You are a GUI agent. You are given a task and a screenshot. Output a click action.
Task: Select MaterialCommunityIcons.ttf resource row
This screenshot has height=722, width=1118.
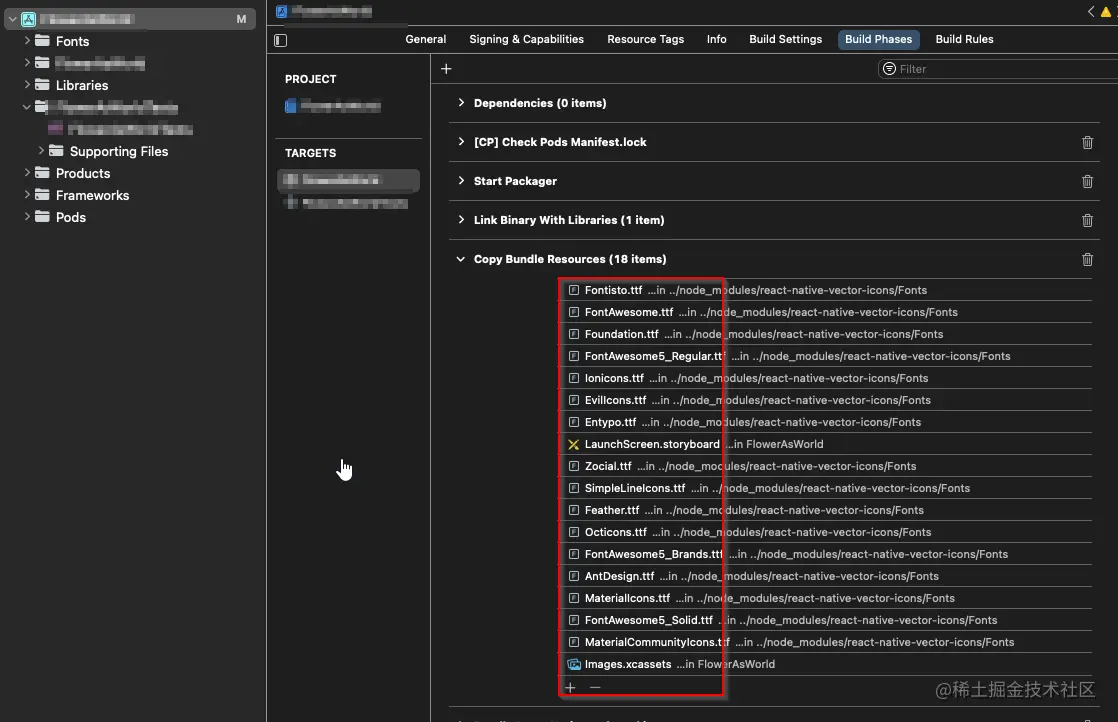tap(827, 642)
